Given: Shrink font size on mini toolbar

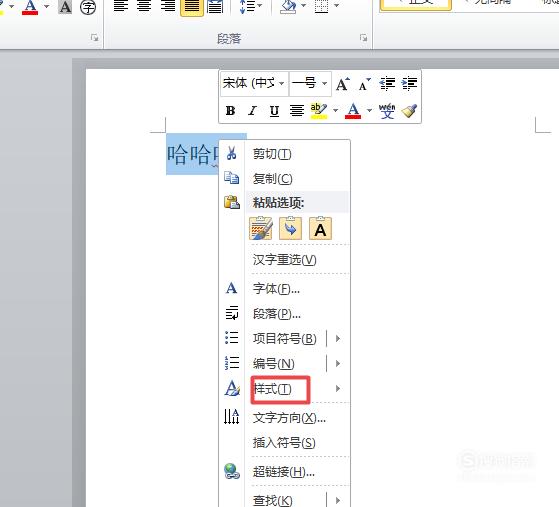Looking at the screenshot, I should [364, 84].
